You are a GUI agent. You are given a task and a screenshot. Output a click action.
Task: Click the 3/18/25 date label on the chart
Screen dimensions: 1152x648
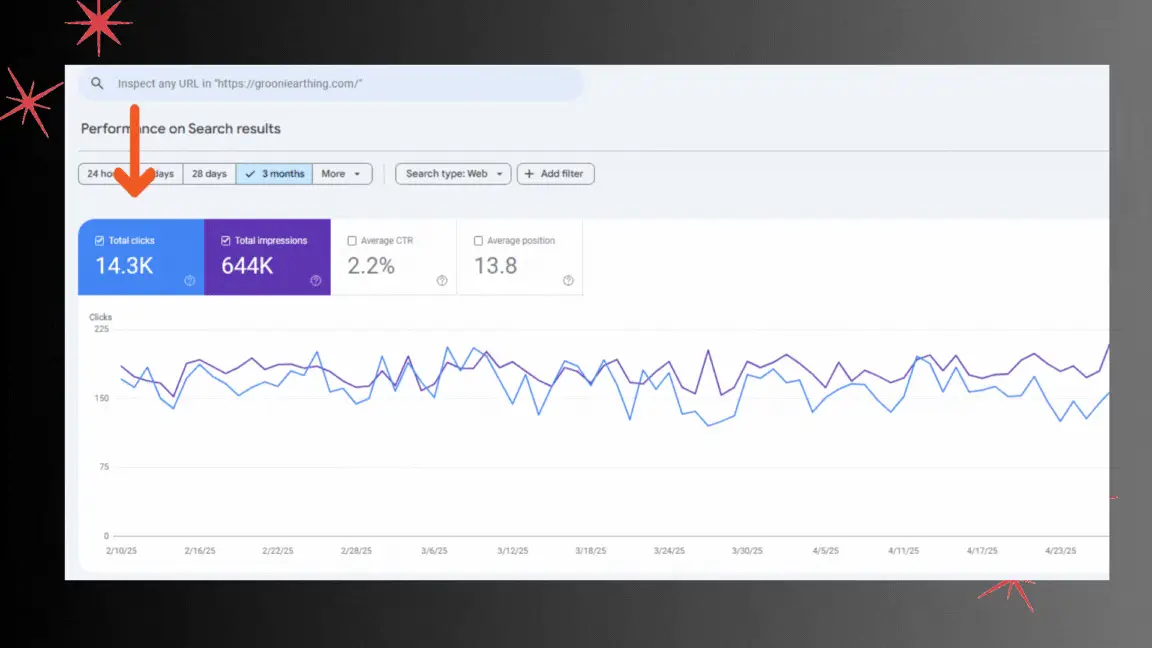589,549
